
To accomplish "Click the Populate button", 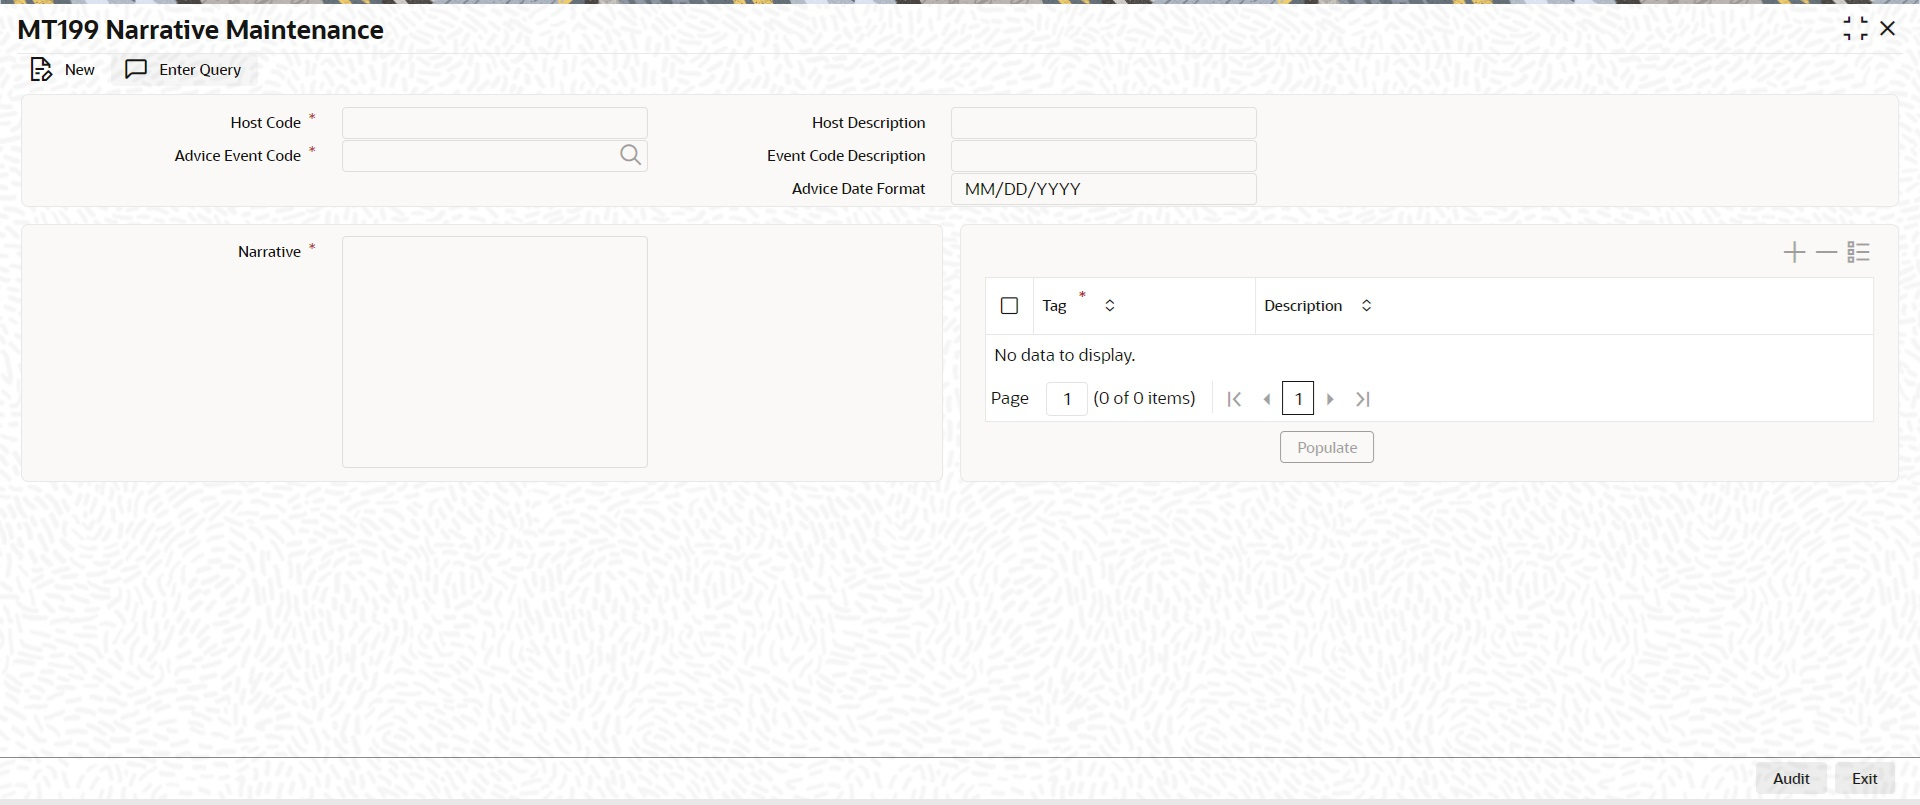I will click(x=1327, y=447).
